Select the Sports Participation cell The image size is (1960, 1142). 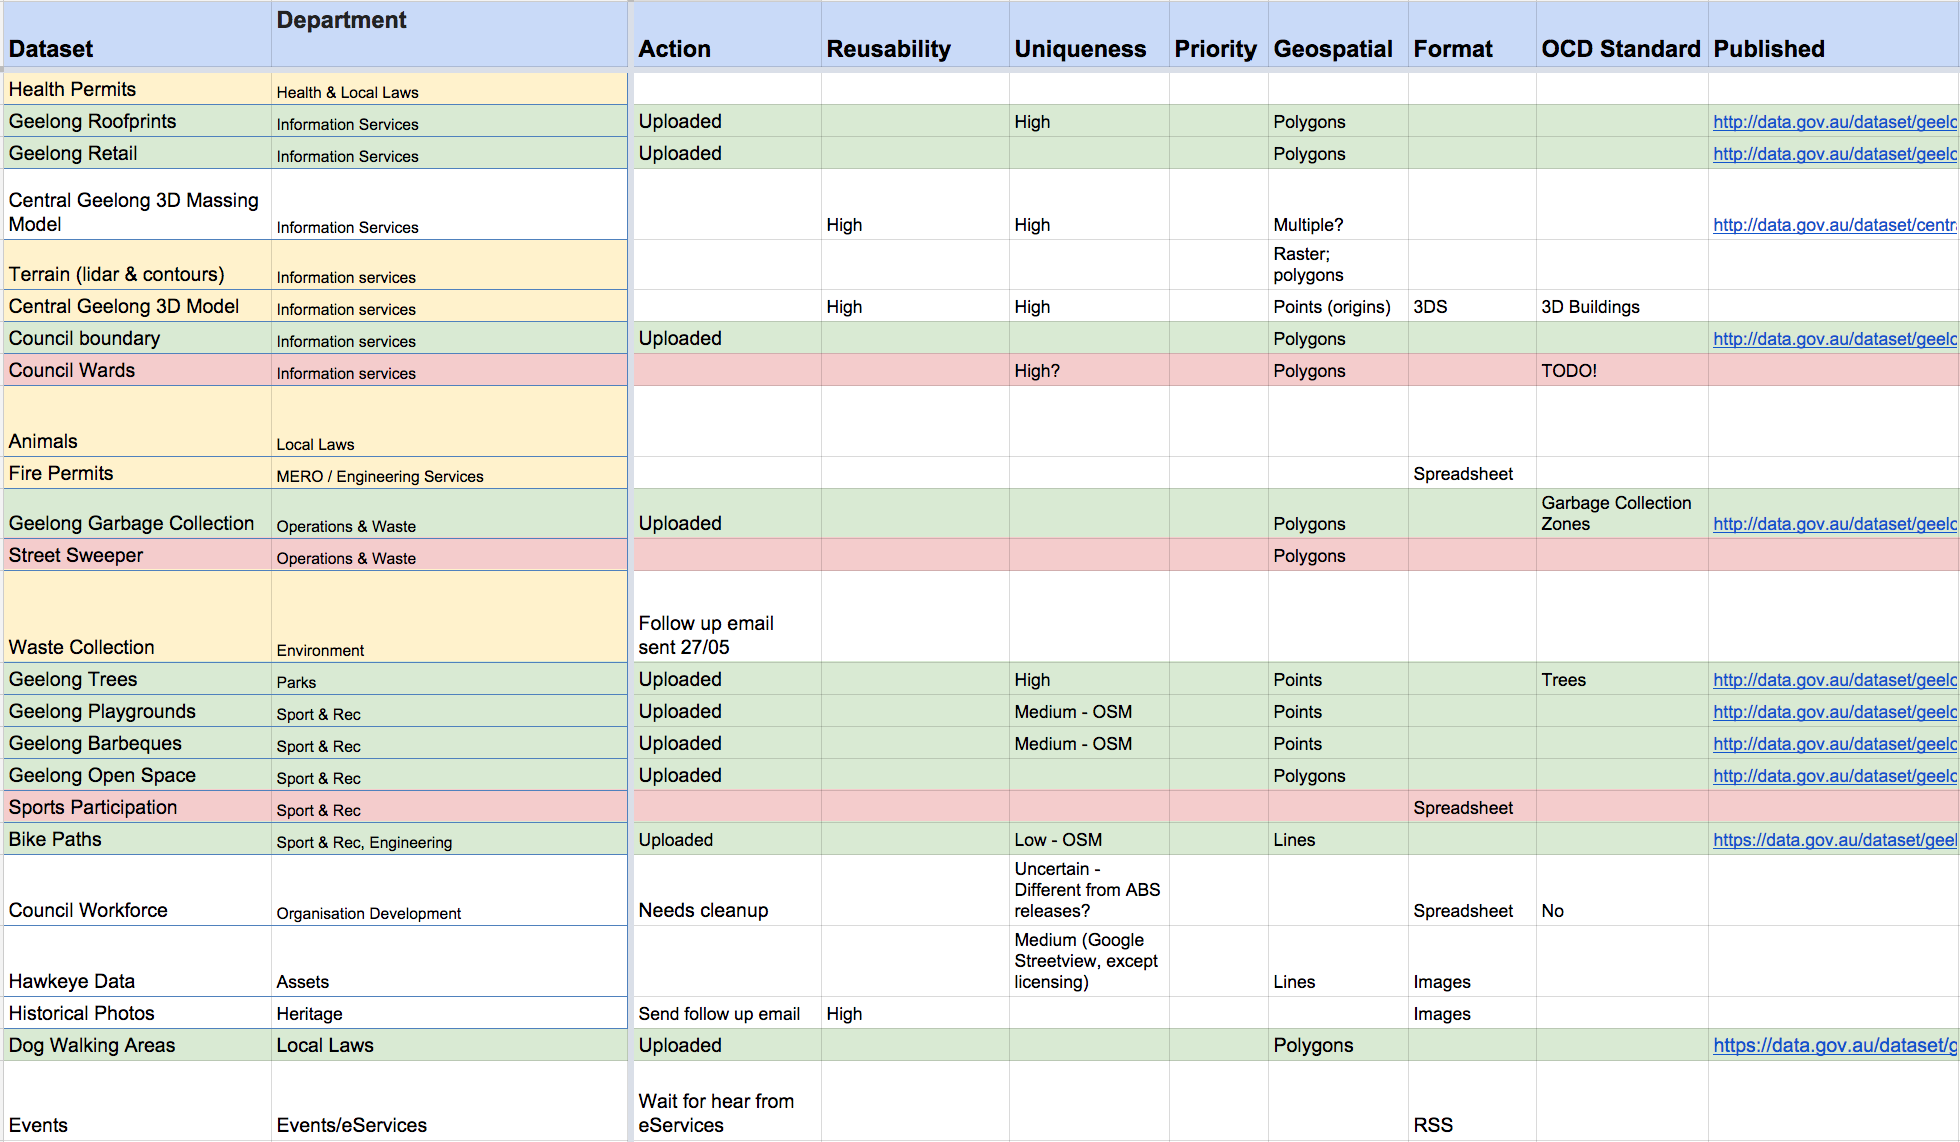(x=93, y=807)
